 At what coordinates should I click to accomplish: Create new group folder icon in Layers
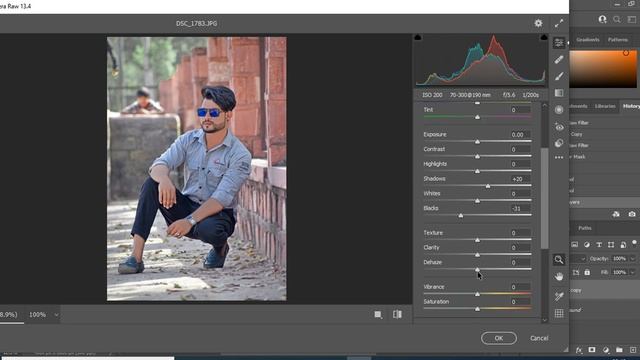point(619,350)
